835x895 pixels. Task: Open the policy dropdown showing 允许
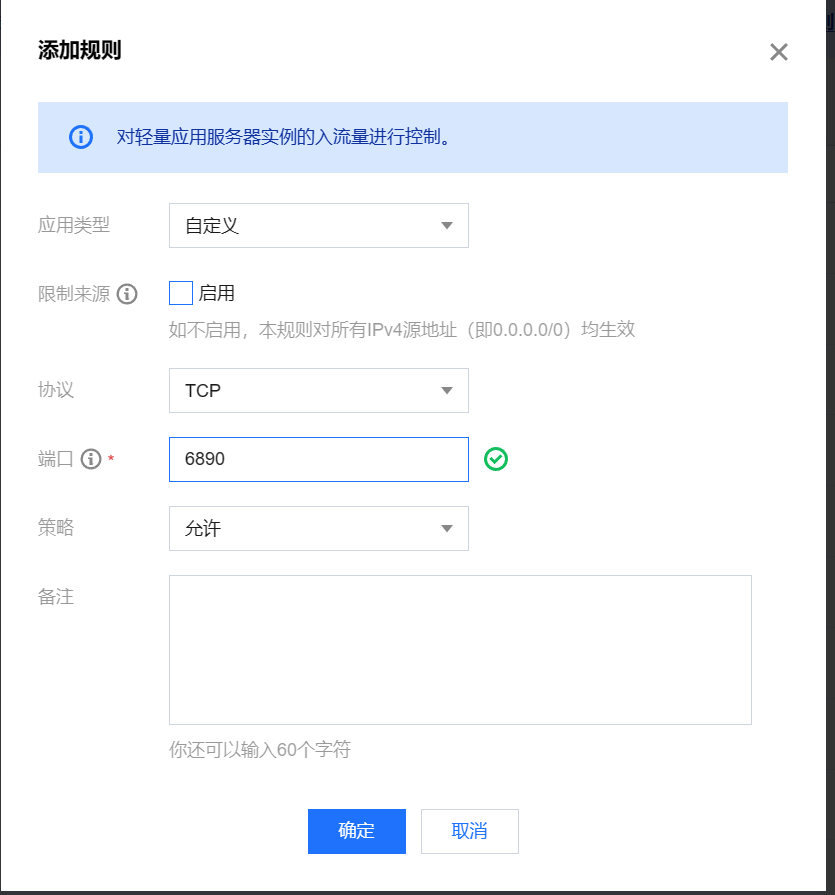tap(318, 528)
